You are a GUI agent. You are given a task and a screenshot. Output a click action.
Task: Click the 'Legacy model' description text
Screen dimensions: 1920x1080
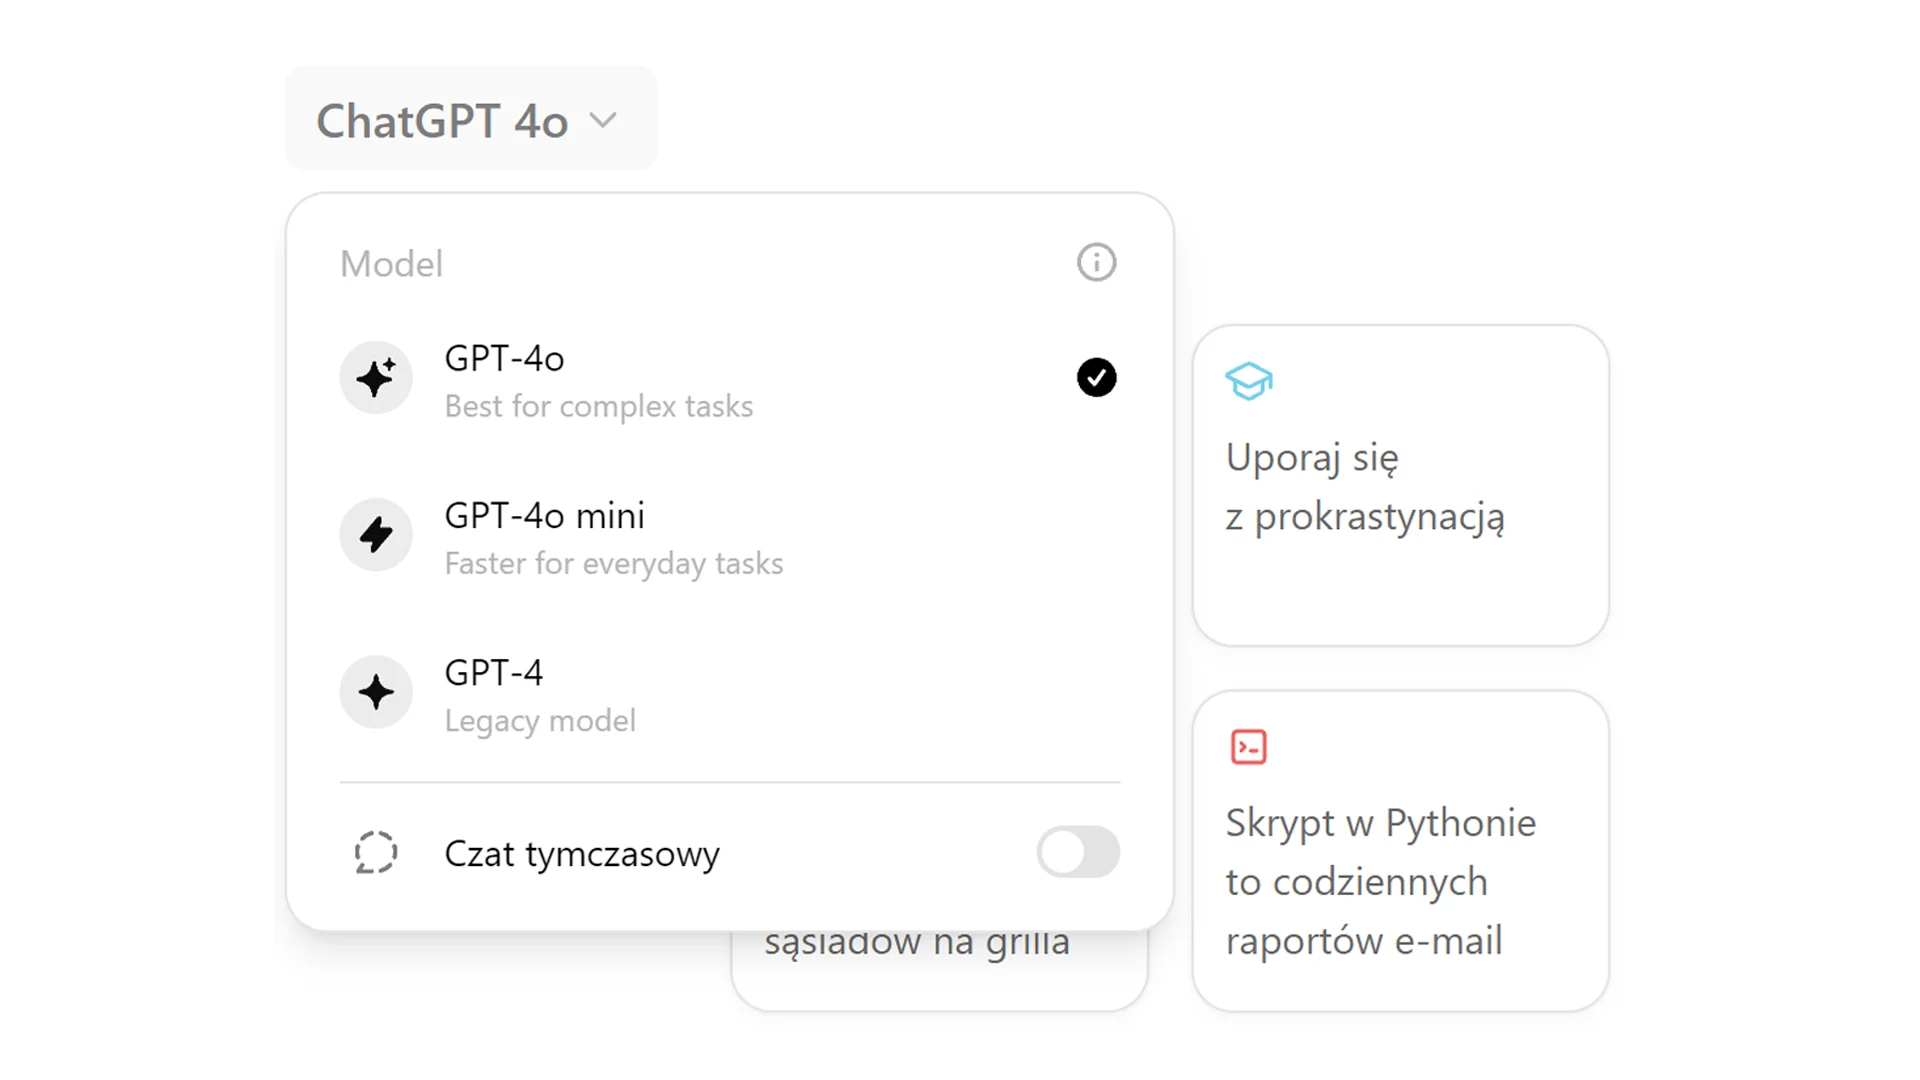click(x=540, y=721)
